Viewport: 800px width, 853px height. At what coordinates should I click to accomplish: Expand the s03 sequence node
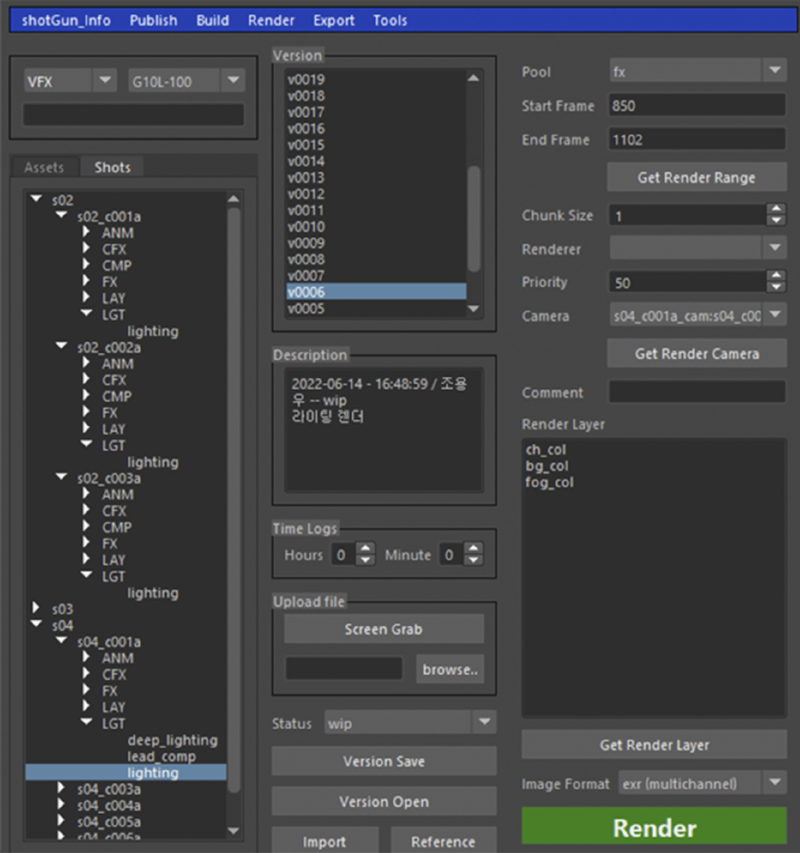(x=37, y=608)
